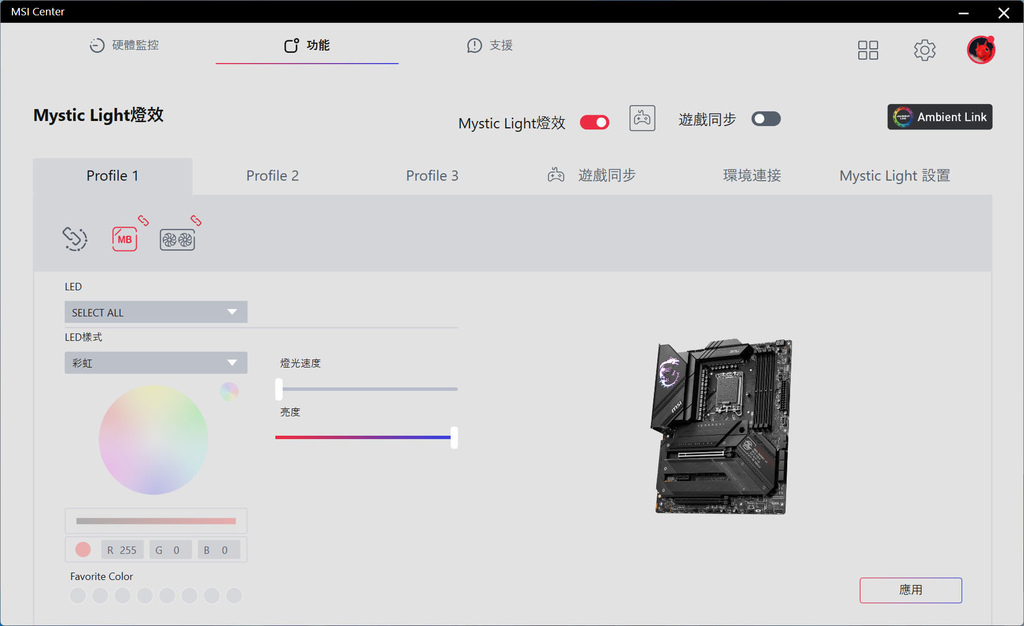Open the user profile avatar
Screen dimensions: 1024x626
(x=981, y=50)
